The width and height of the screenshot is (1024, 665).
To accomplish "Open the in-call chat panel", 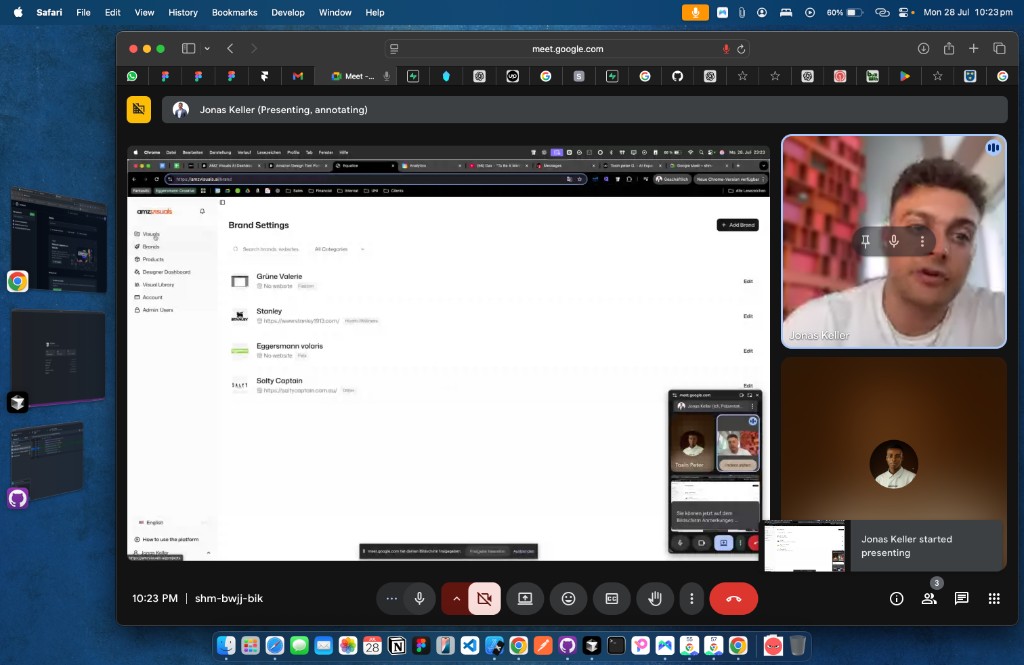I will pos(961,598).
